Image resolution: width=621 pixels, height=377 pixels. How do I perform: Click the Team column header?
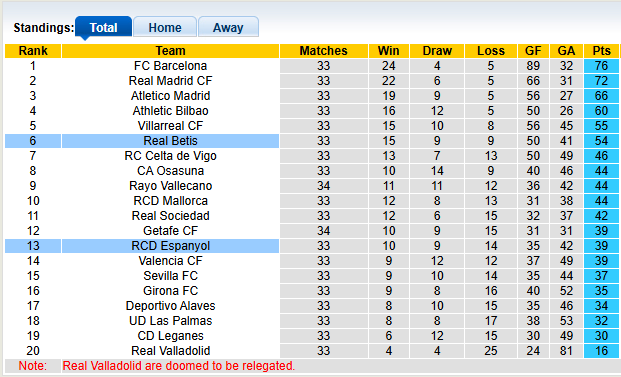pyautogui.click(x=170, y=51)
